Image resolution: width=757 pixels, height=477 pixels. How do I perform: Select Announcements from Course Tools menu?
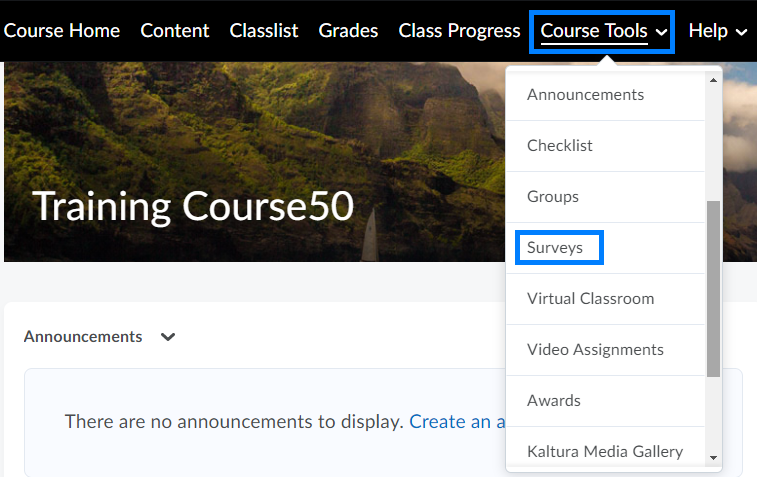click(x=585, y=95)
